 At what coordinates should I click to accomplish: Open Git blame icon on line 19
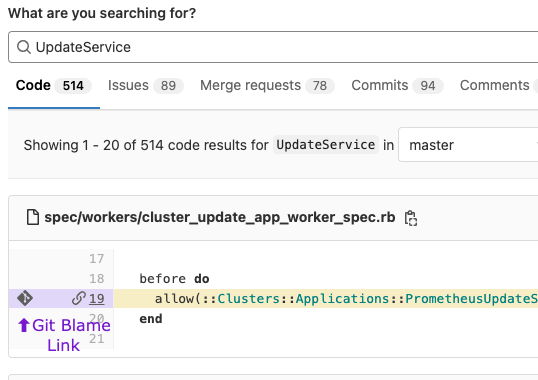point(25,298)
